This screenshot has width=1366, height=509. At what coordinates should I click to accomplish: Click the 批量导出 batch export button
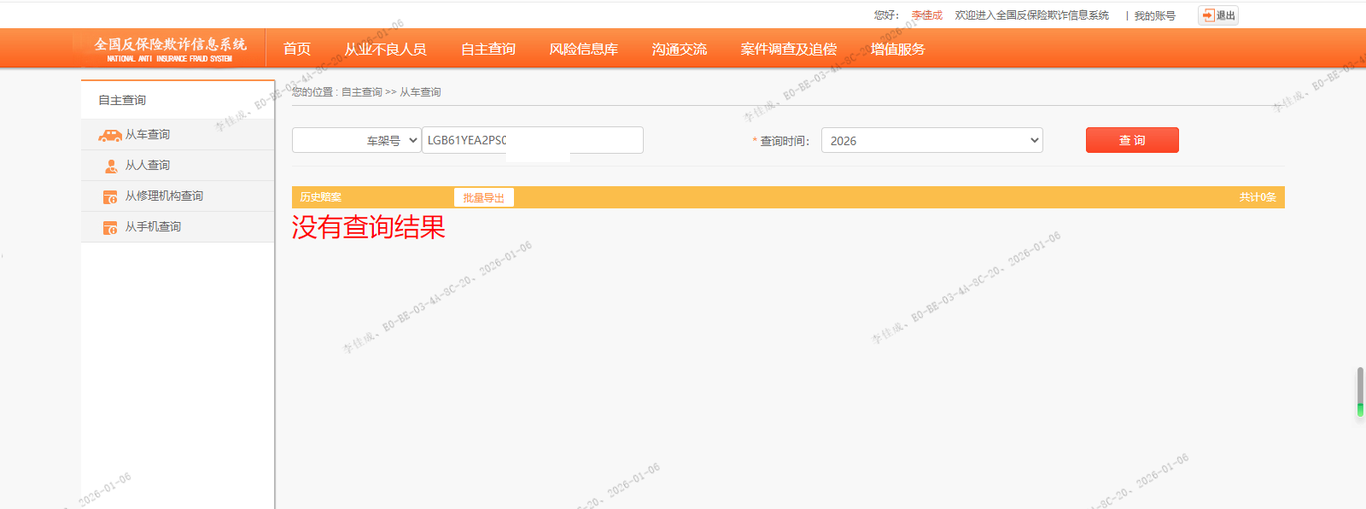pos(483,198)
